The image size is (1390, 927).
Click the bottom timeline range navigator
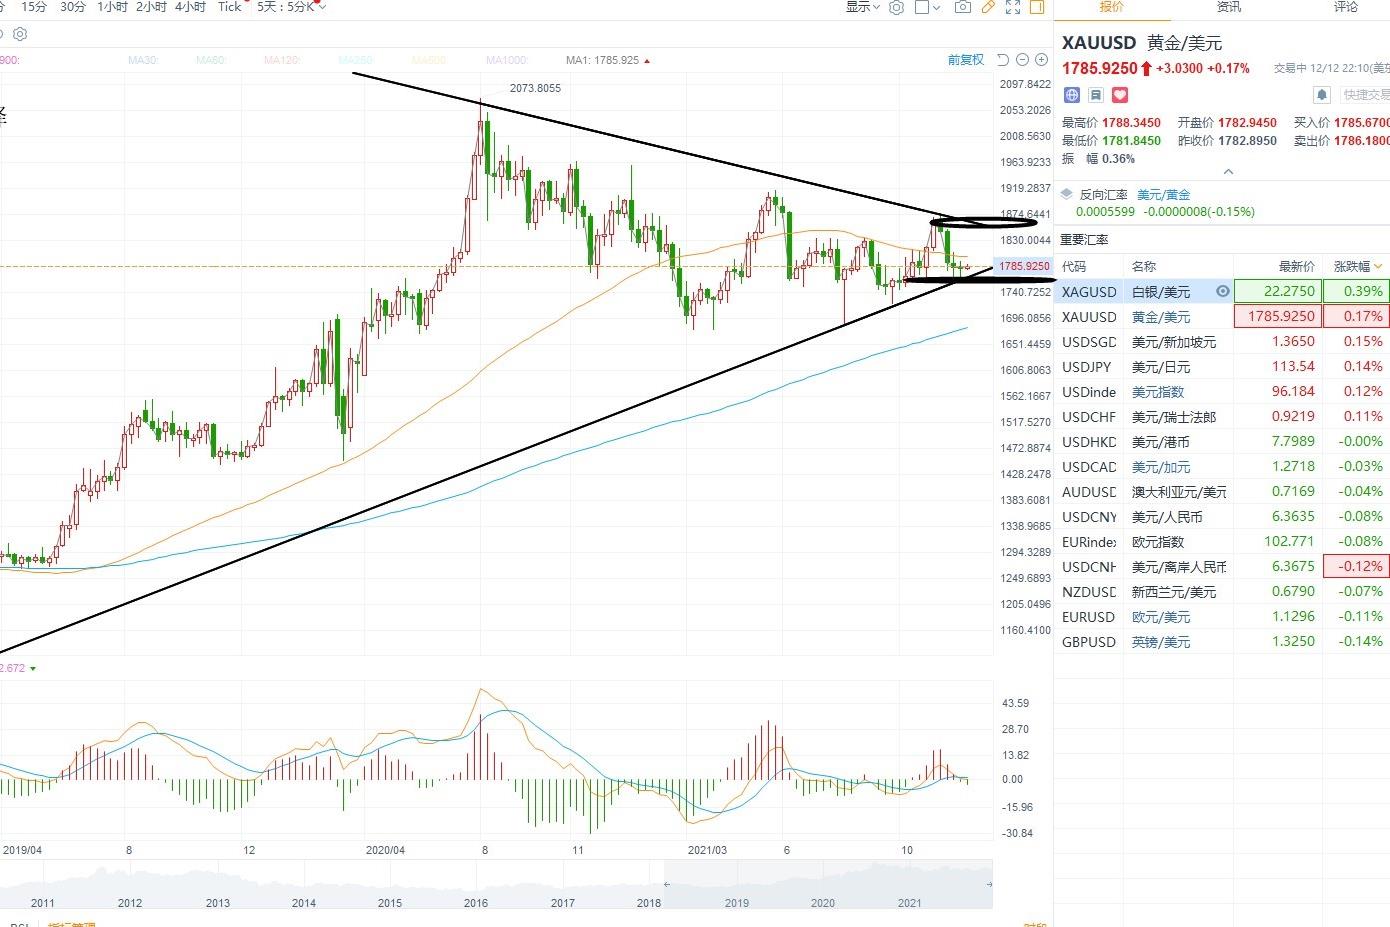[x=496, y=886]
